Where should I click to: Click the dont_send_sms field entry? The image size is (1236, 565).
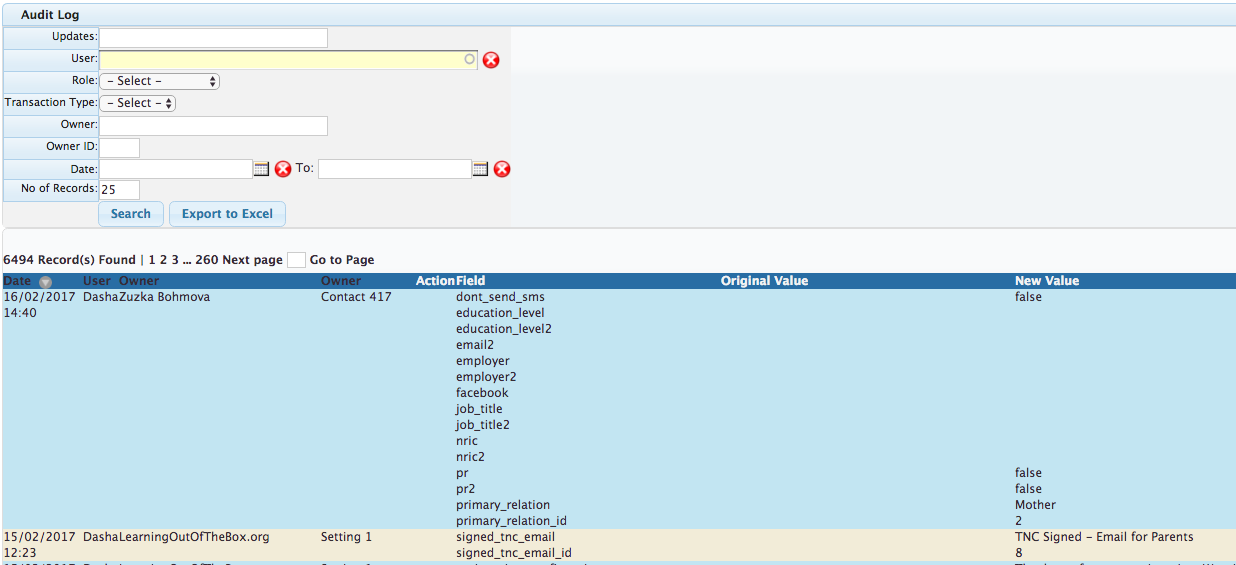(x=500, y=297)
